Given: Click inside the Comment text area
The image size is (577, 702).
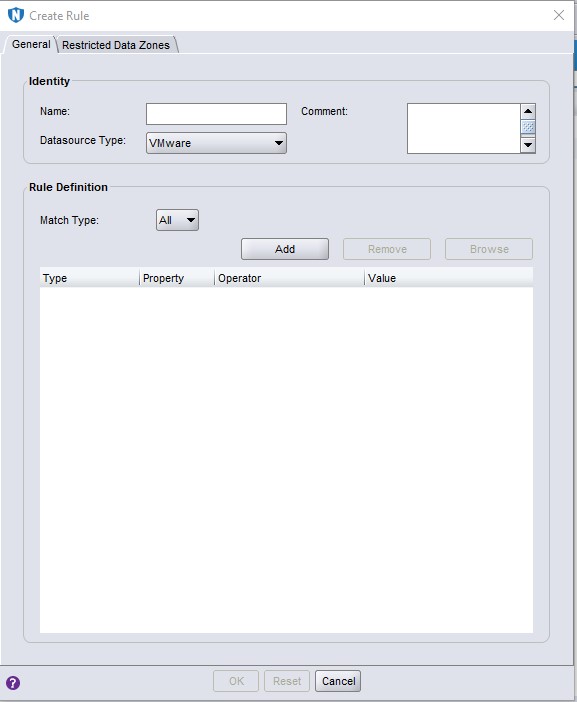Looking at the screenshot, I should coord(464,128).
